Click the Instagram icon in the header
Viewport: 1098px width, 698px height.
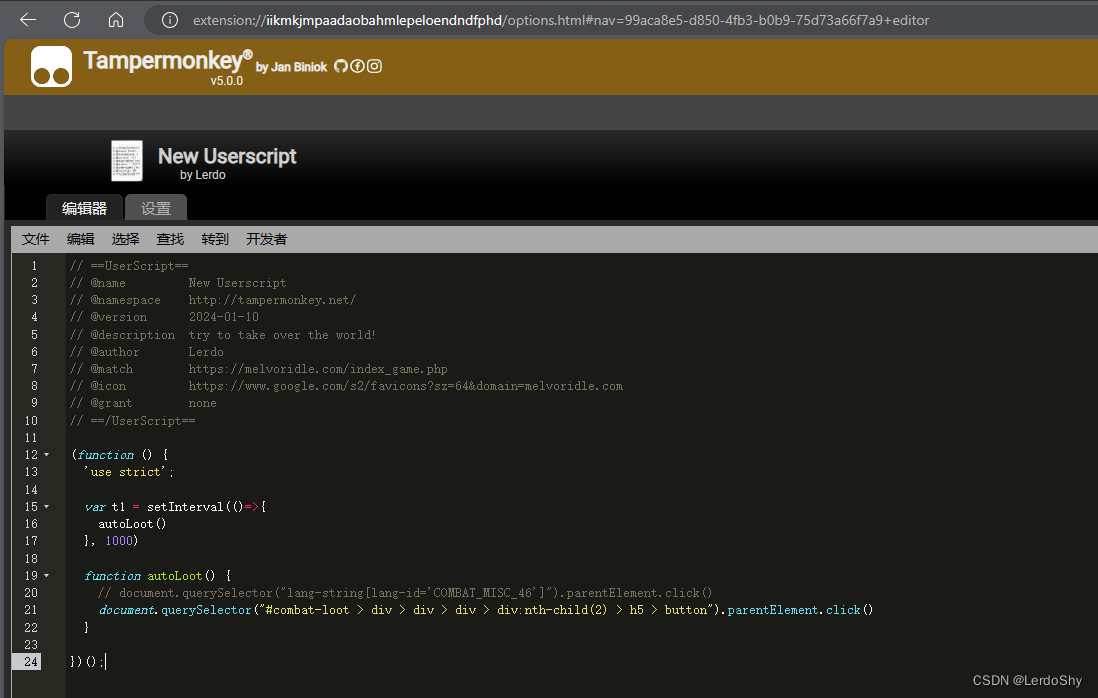373,66
